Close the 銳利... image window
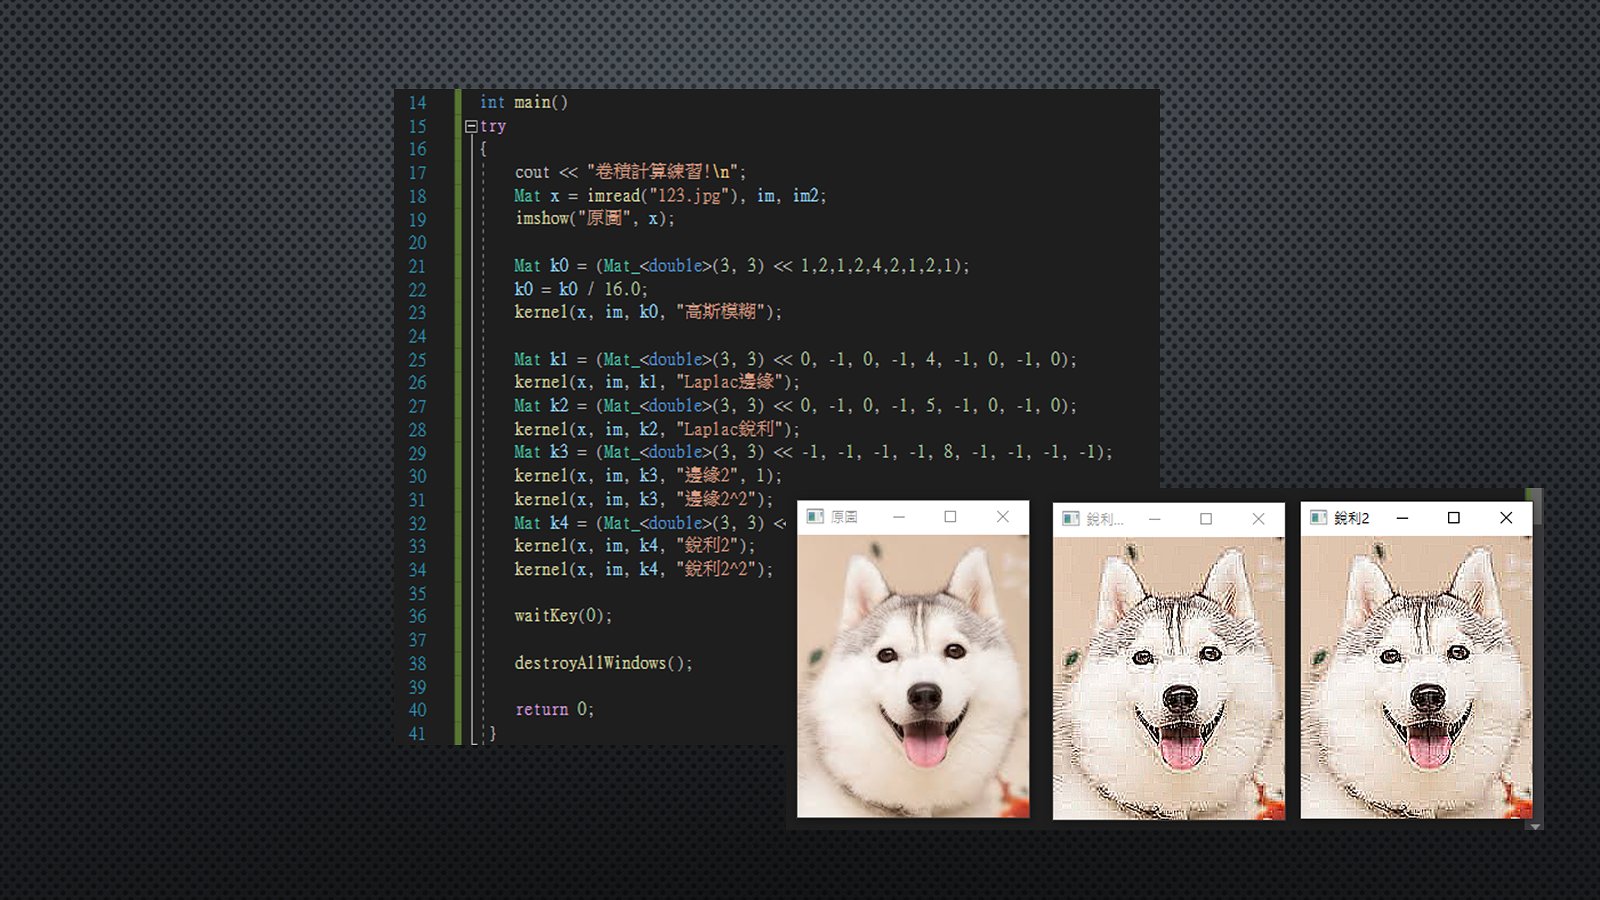The image size is (1600, 900). tap(1258, 519)
